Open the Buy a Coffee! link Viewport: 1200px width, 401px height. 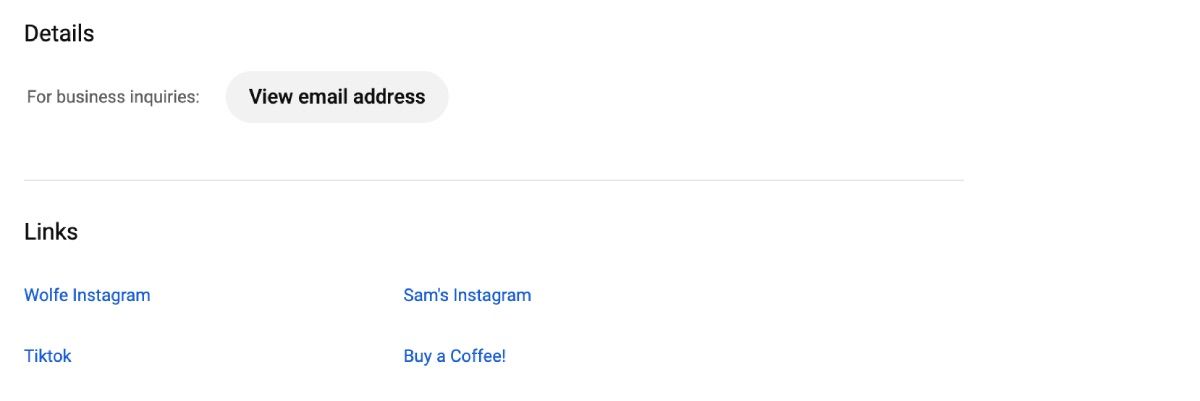454,356
